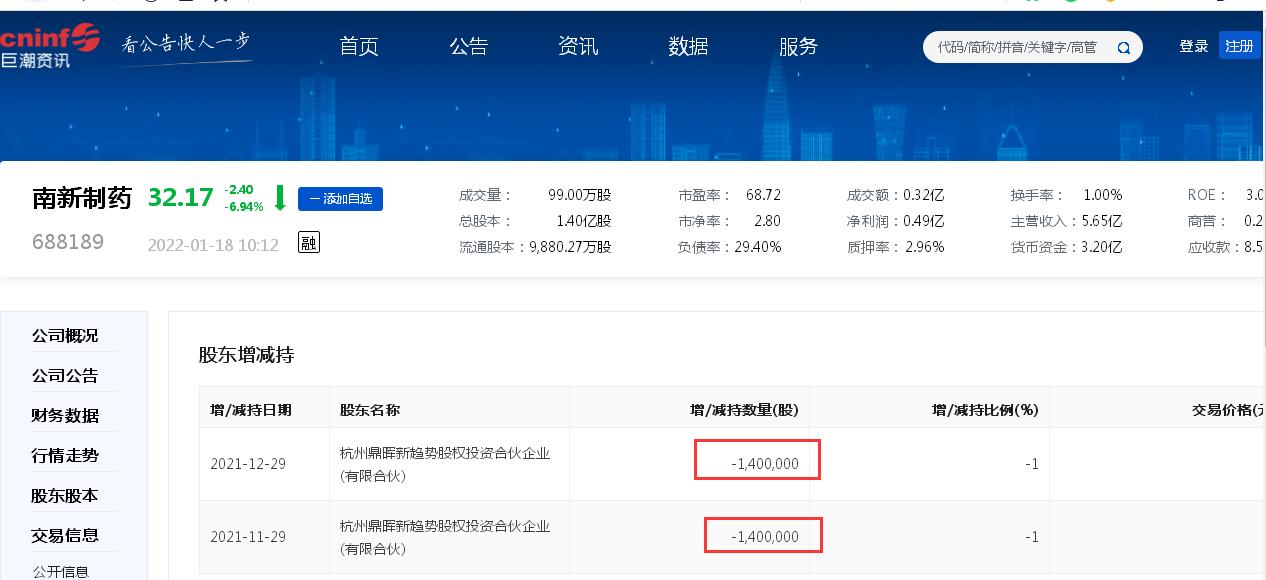Click the stock name 南新制药
The height and width of the screenshot is (580, 1266).
[82, 198]
